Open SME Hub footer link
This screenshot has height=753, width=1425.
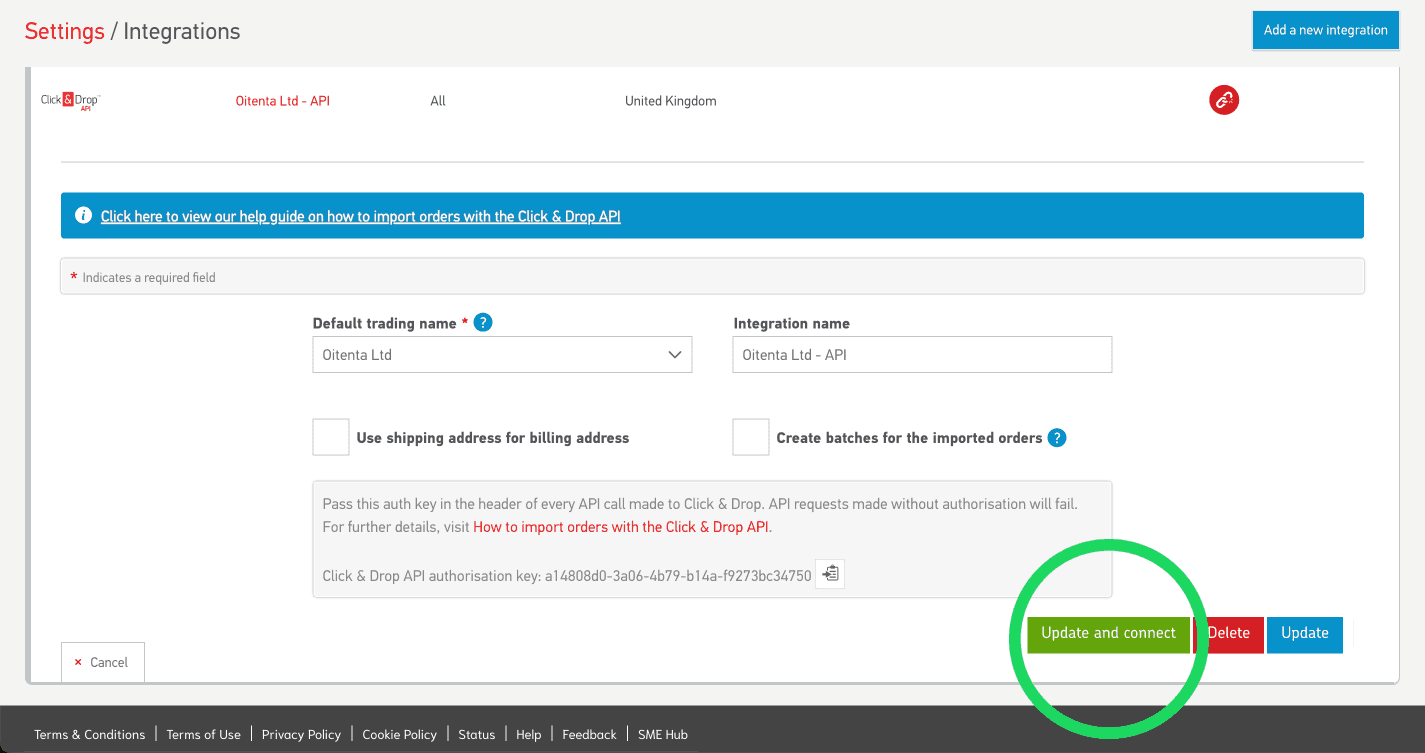[x=663, y=734]
